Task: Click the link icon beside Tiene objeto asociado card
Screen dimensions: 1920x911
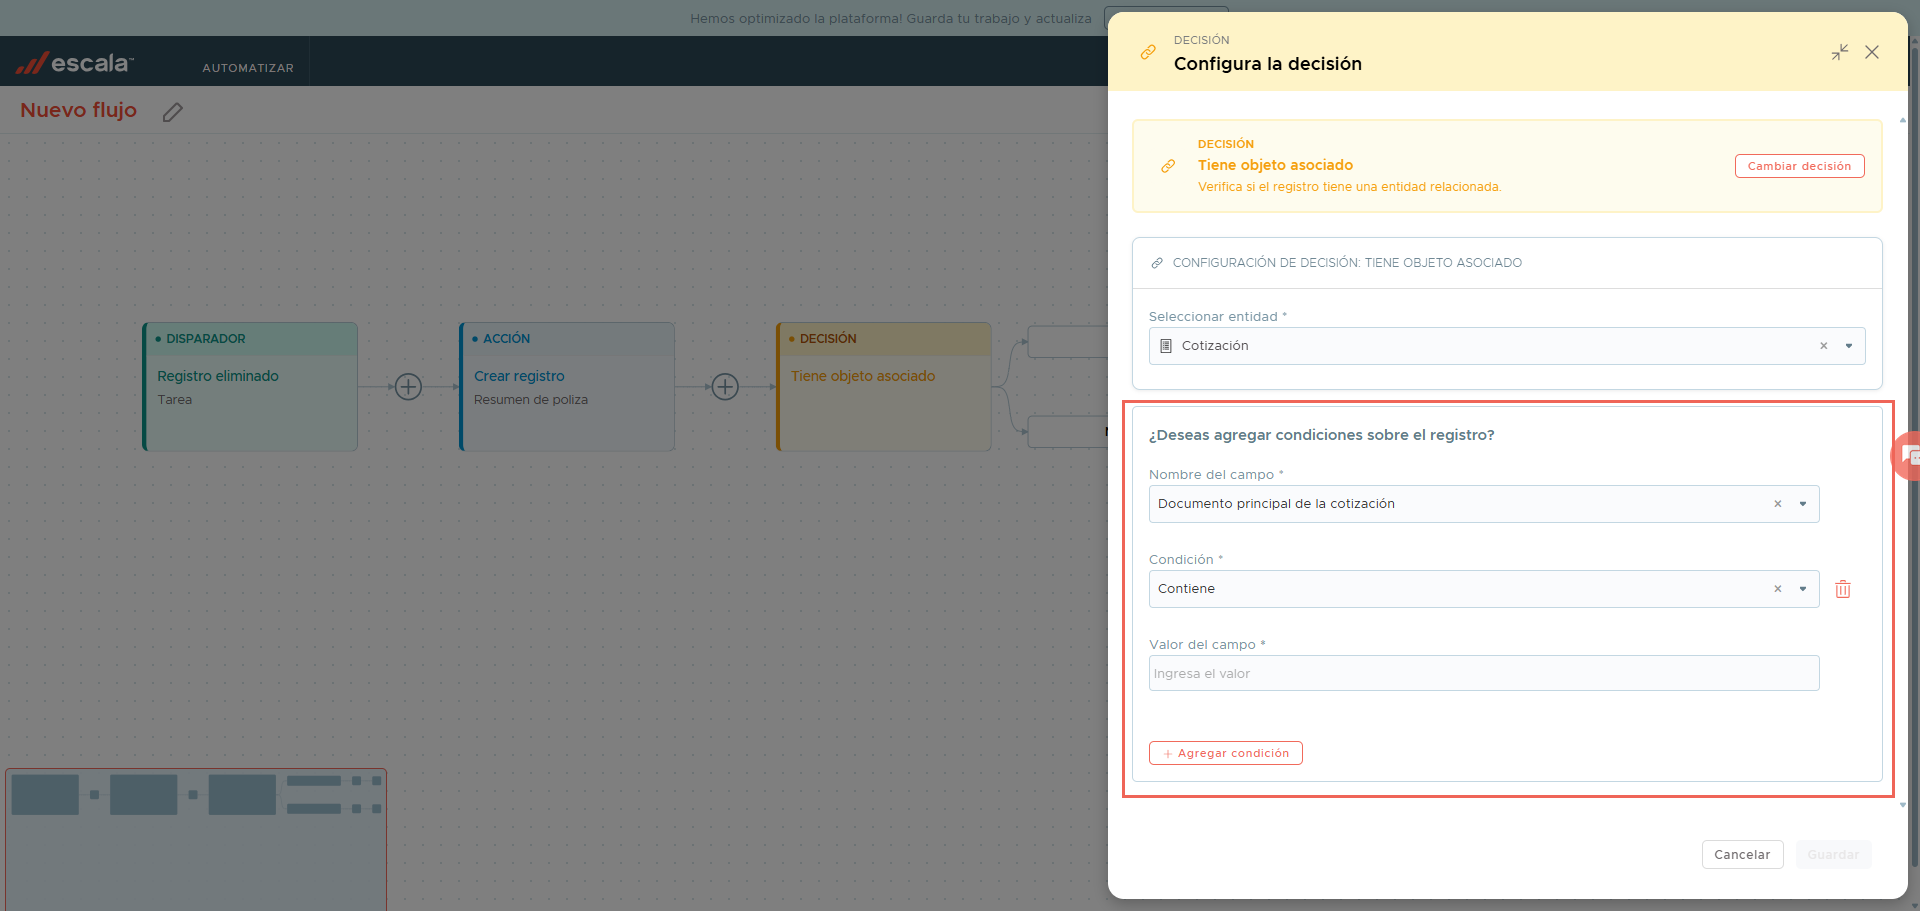Action: coord(1168,166)
